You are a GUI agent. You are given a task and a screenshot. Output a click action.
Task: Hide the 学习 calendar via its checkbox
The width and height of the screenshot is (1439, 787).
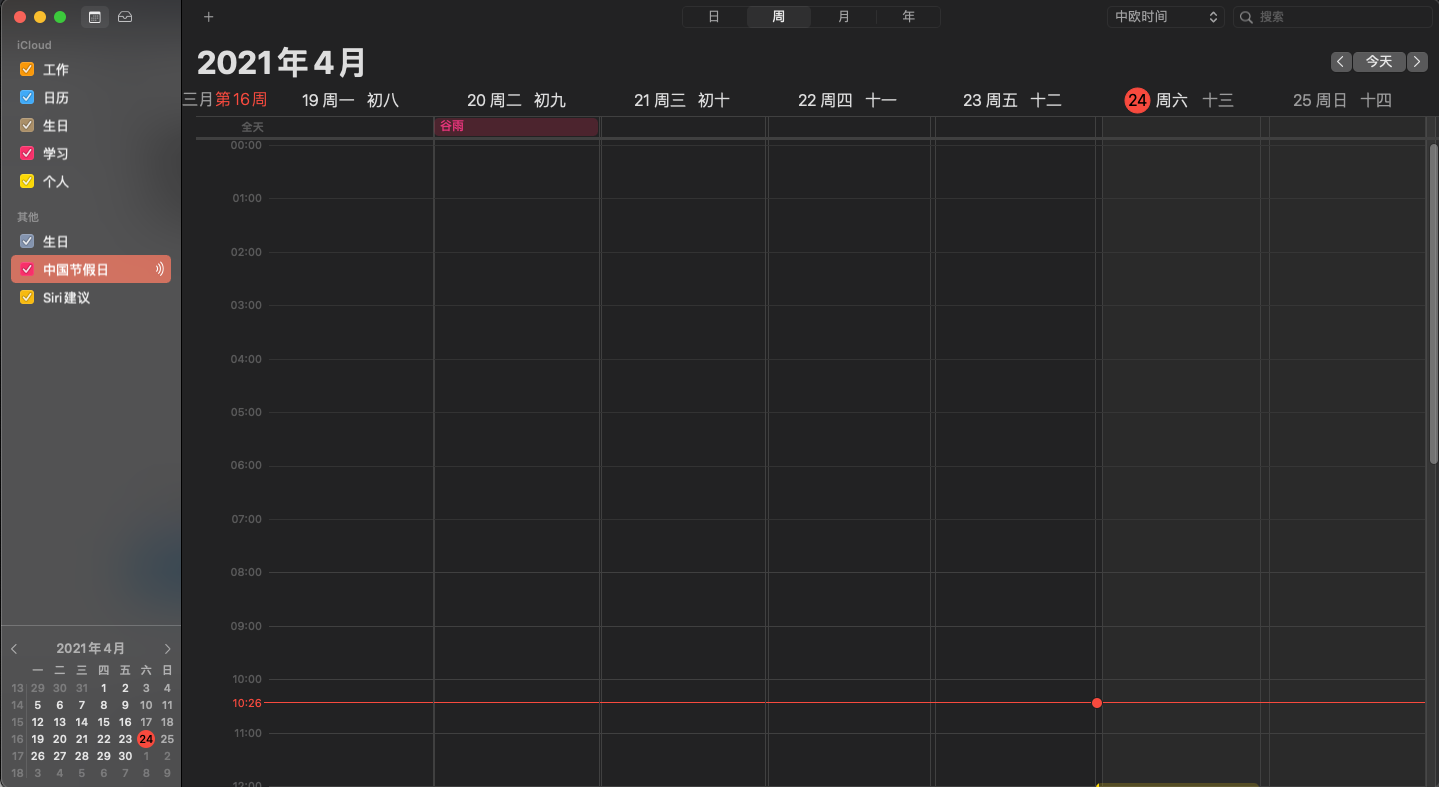pos(27,154)
